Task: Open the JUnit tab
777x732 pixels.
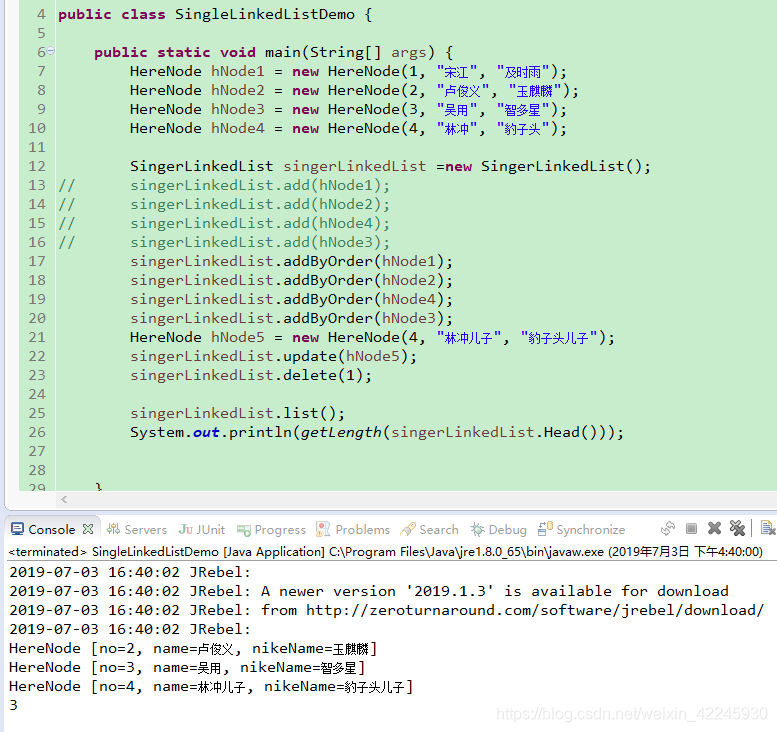Action: (x=202, y=529)
